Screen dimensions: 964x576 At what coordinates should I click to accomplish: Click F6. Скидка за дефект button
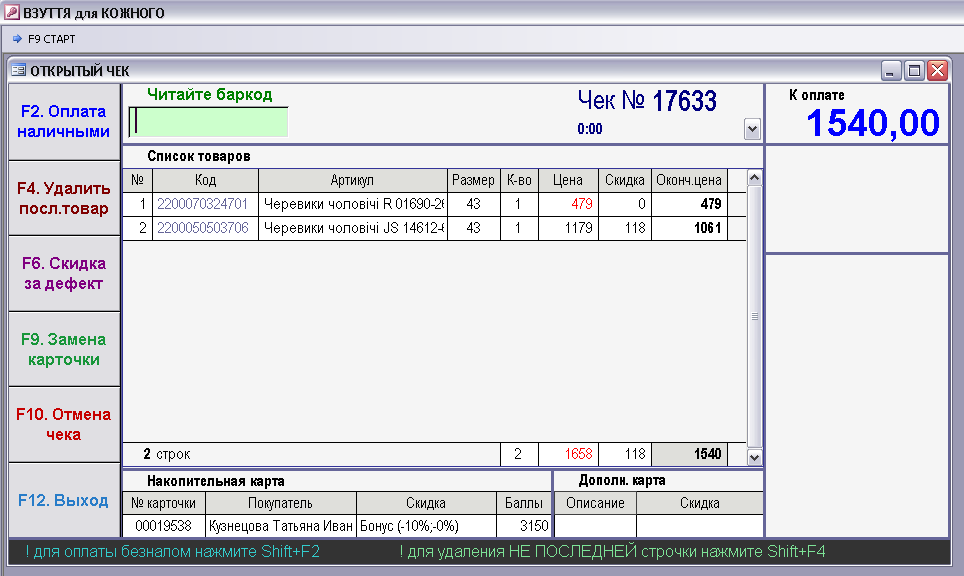coord(64,274)
